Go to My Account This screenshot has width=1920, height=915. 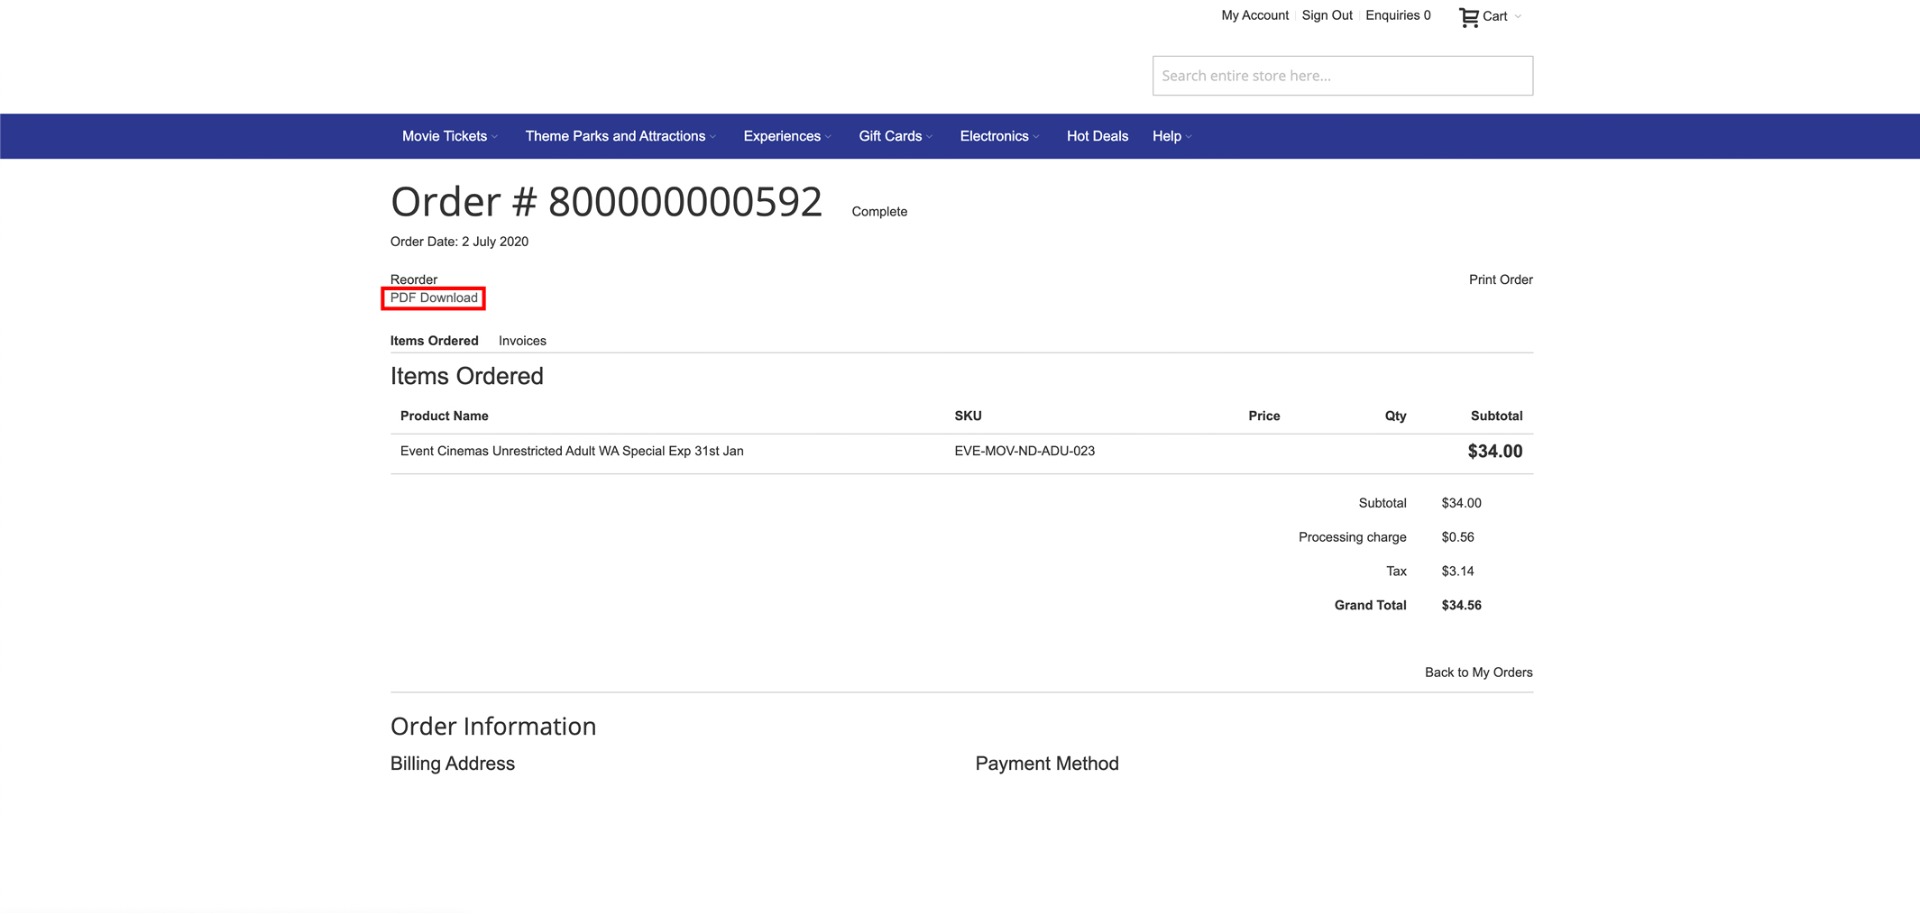(1254, 16)
